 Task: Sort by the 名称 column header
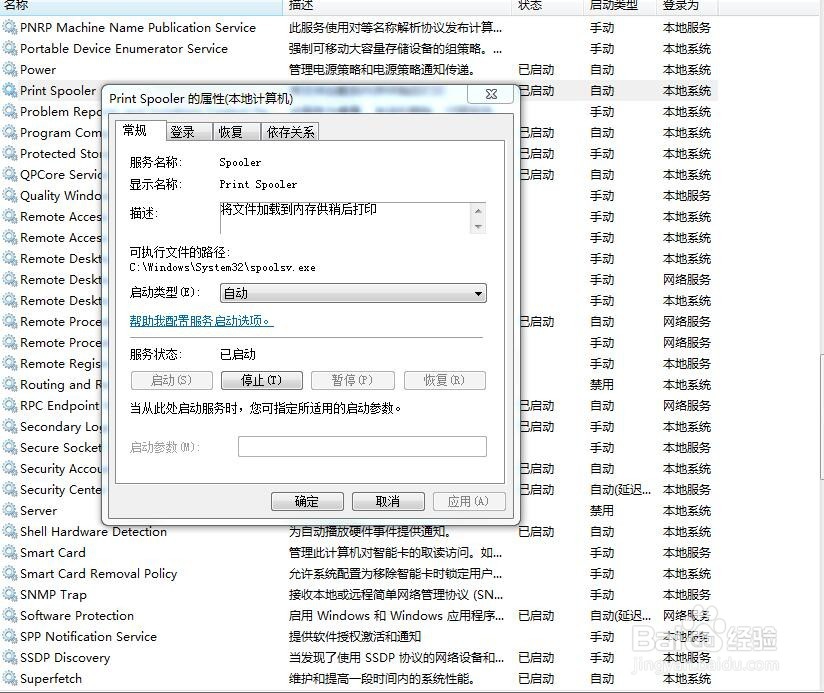click(141, 5)
